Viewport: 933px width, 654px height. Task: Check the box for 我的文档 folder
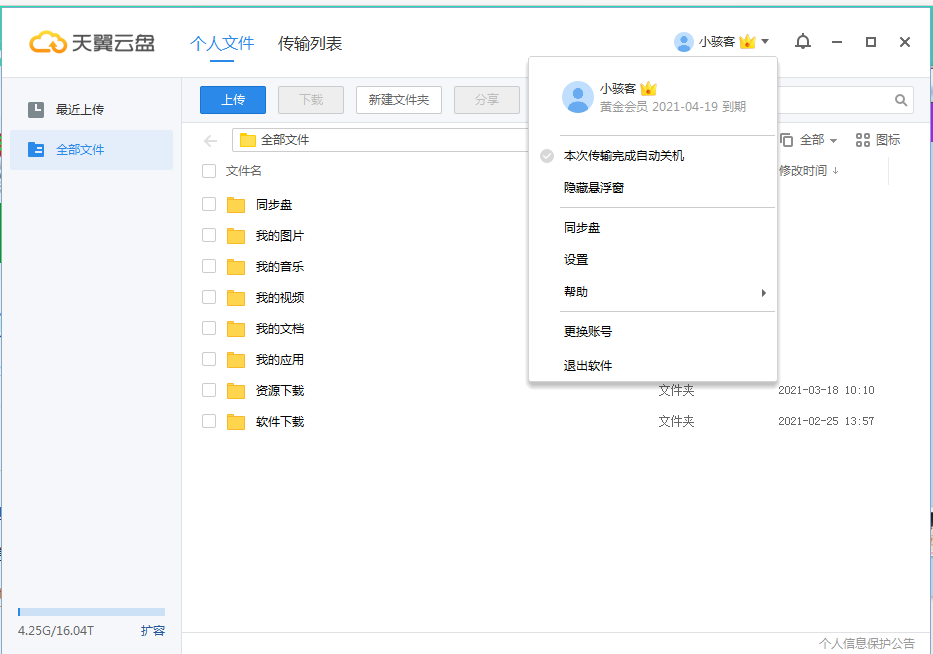coord(209,328)
